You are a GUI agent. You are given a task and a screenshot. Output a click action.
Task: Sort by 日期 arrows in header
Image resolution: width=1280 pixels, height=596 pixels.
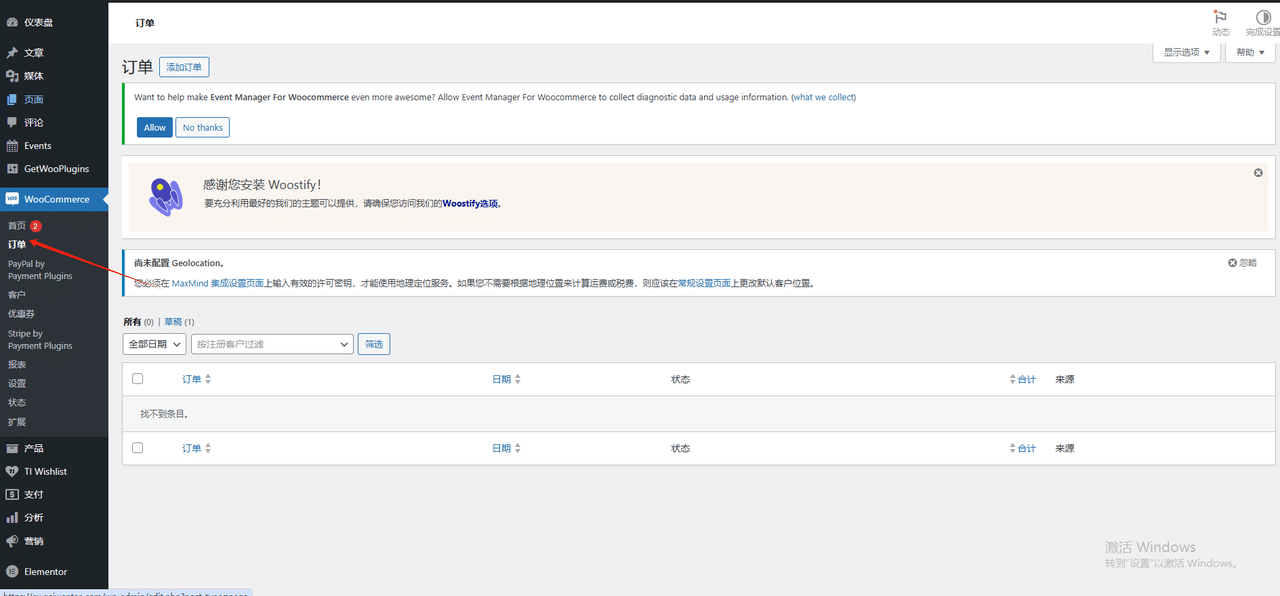click(518, 380)
